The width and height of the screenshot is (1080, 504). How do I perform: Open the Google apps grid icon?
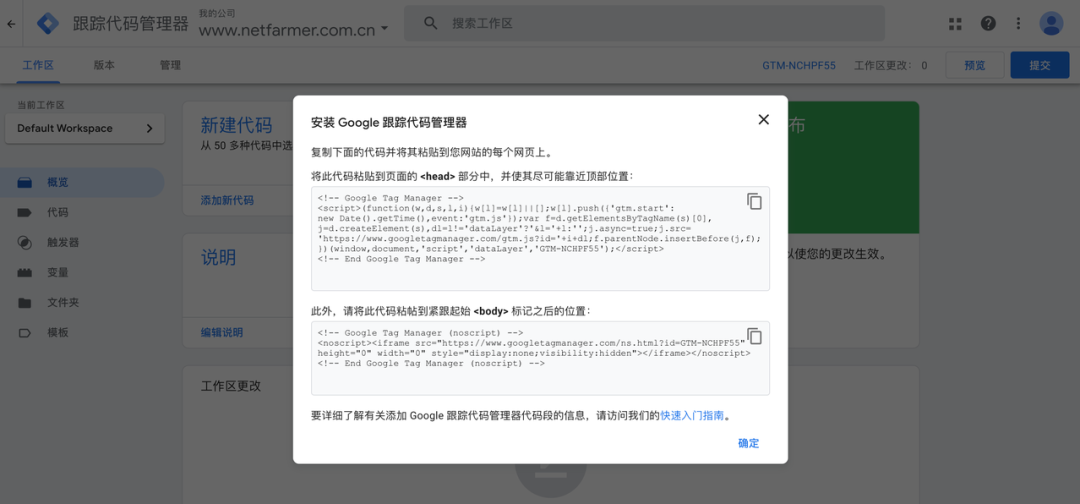[955, 24]
